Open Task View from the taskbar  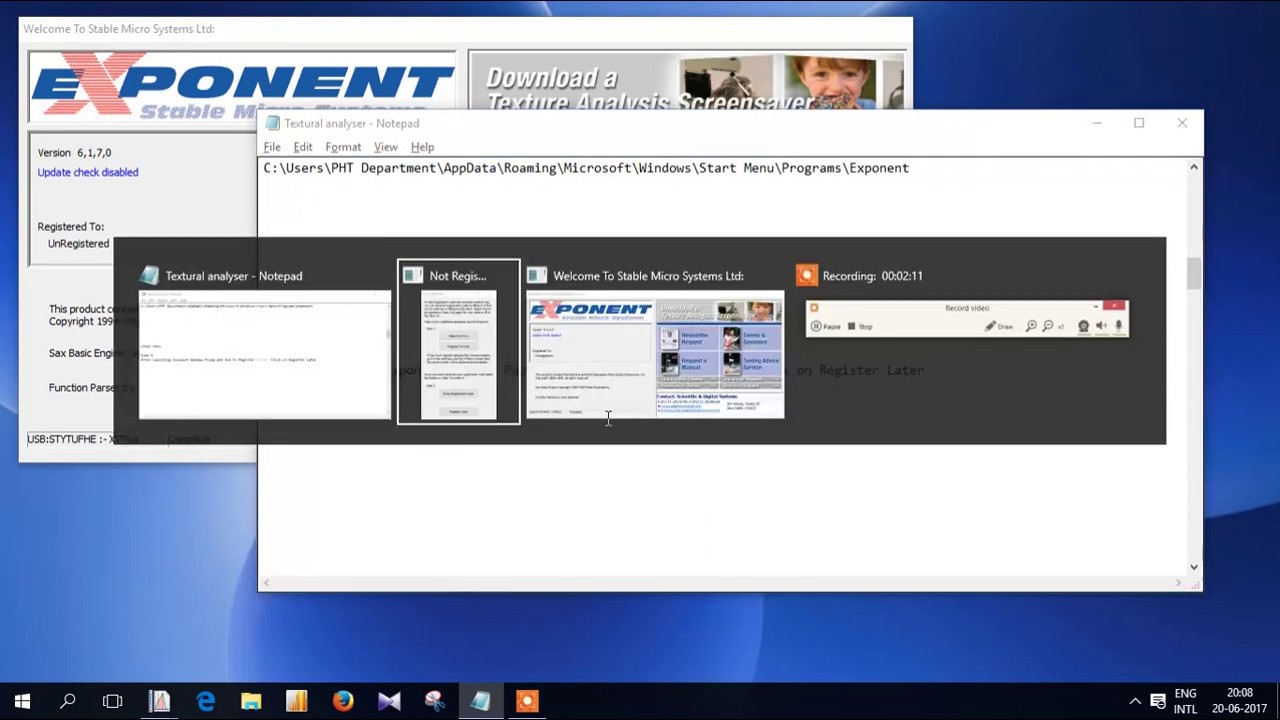(113, 701)
